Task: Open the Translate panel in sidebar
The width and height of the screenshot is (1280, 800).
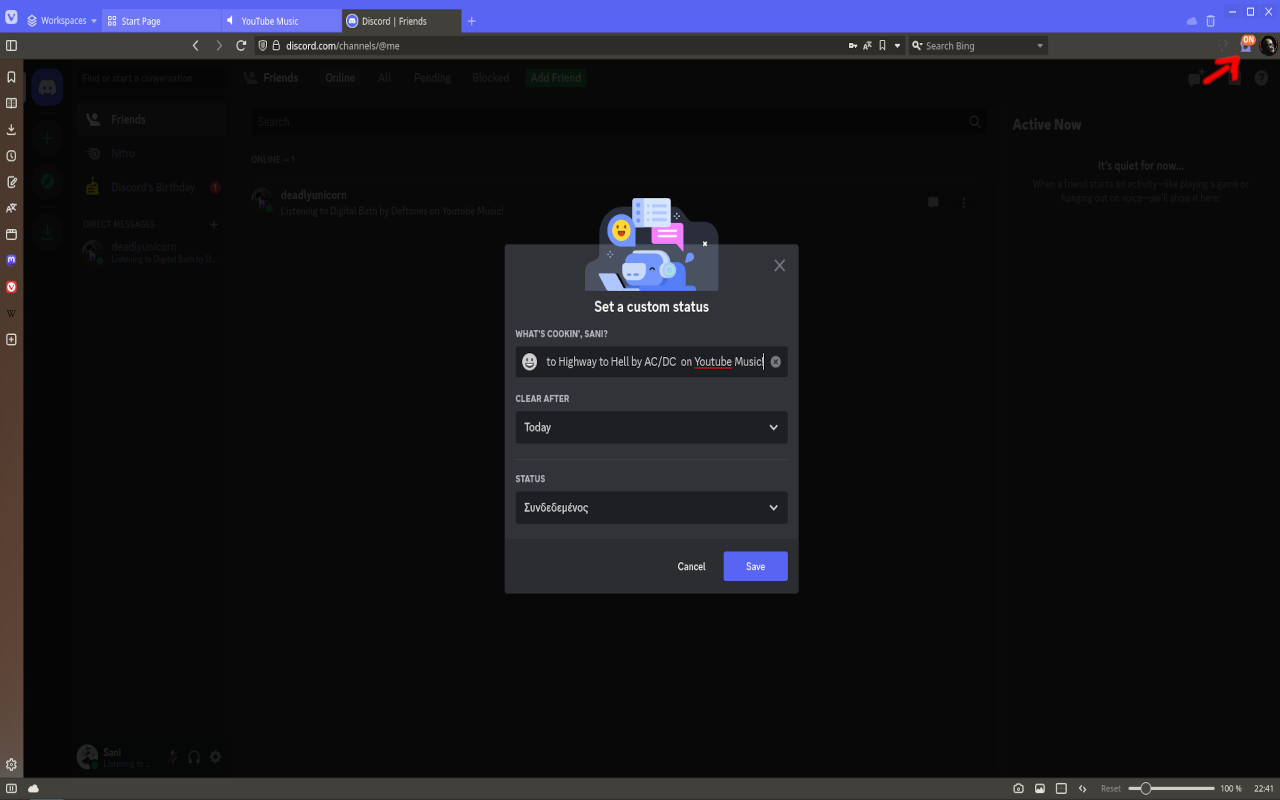Action: 11,208
